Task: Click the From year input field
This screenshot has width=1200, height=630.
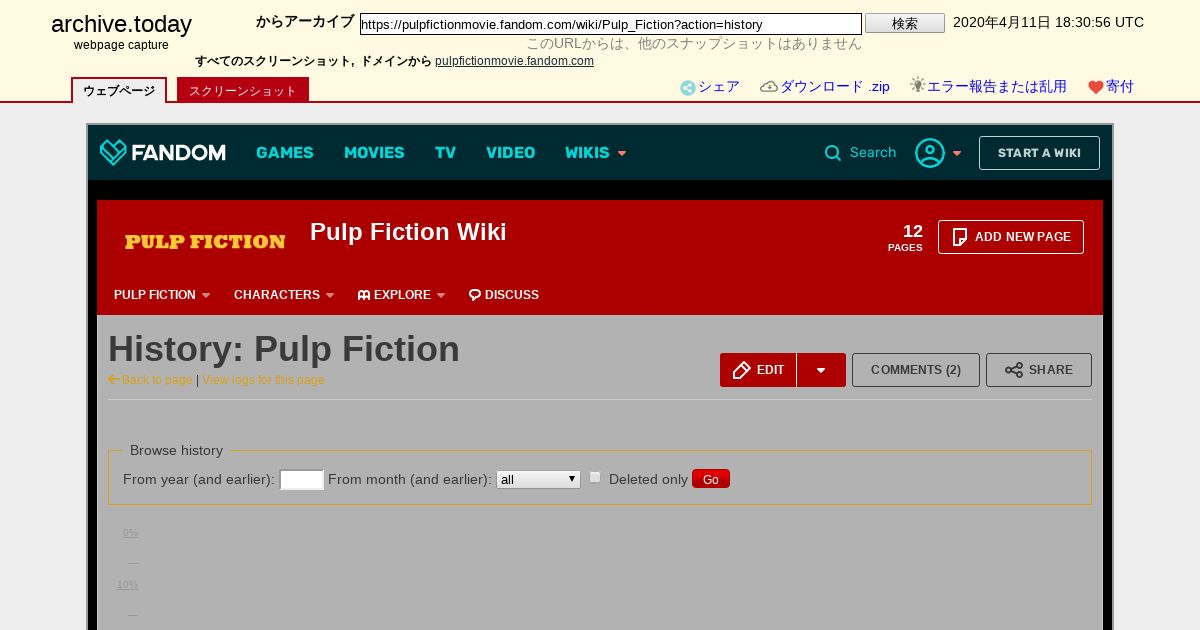Action: coord(302,480)
